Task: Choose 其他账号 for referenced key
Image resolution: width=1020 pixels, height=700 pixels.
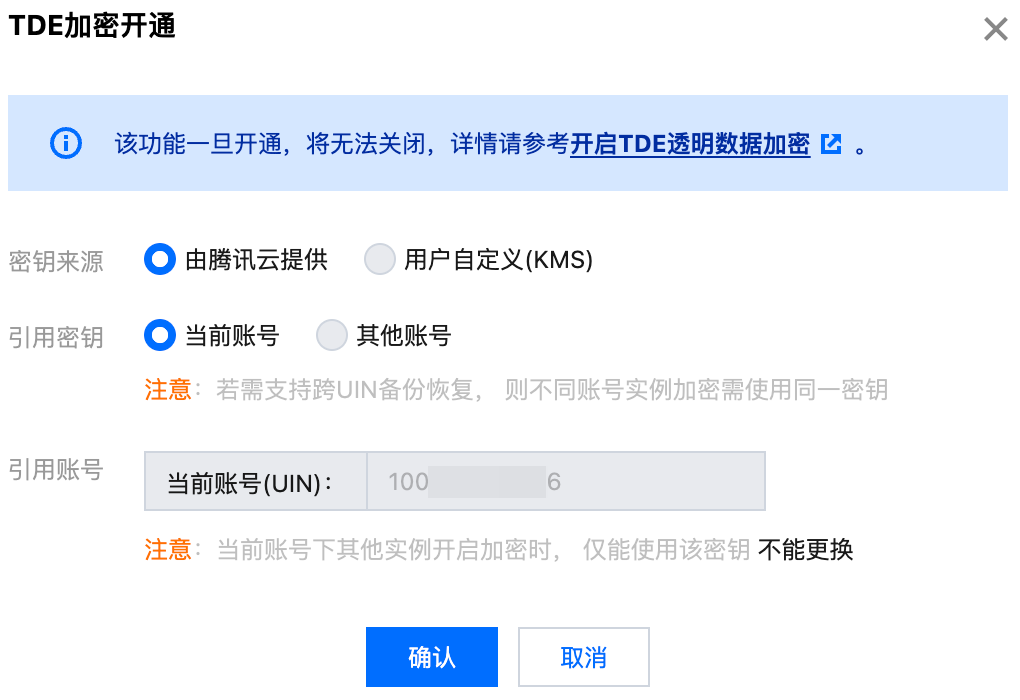Action: [332, 335]
